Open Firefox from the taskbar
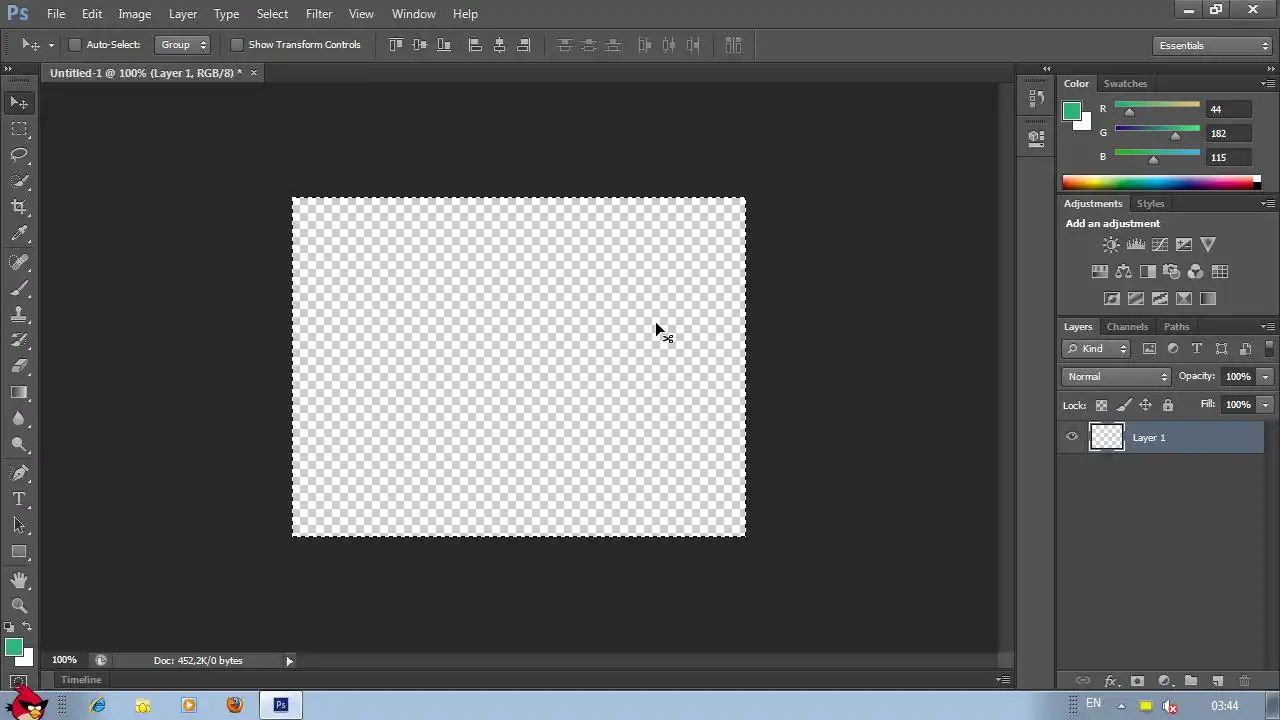The width and height of the screenshot is (1280, 720). pos(234,705)
